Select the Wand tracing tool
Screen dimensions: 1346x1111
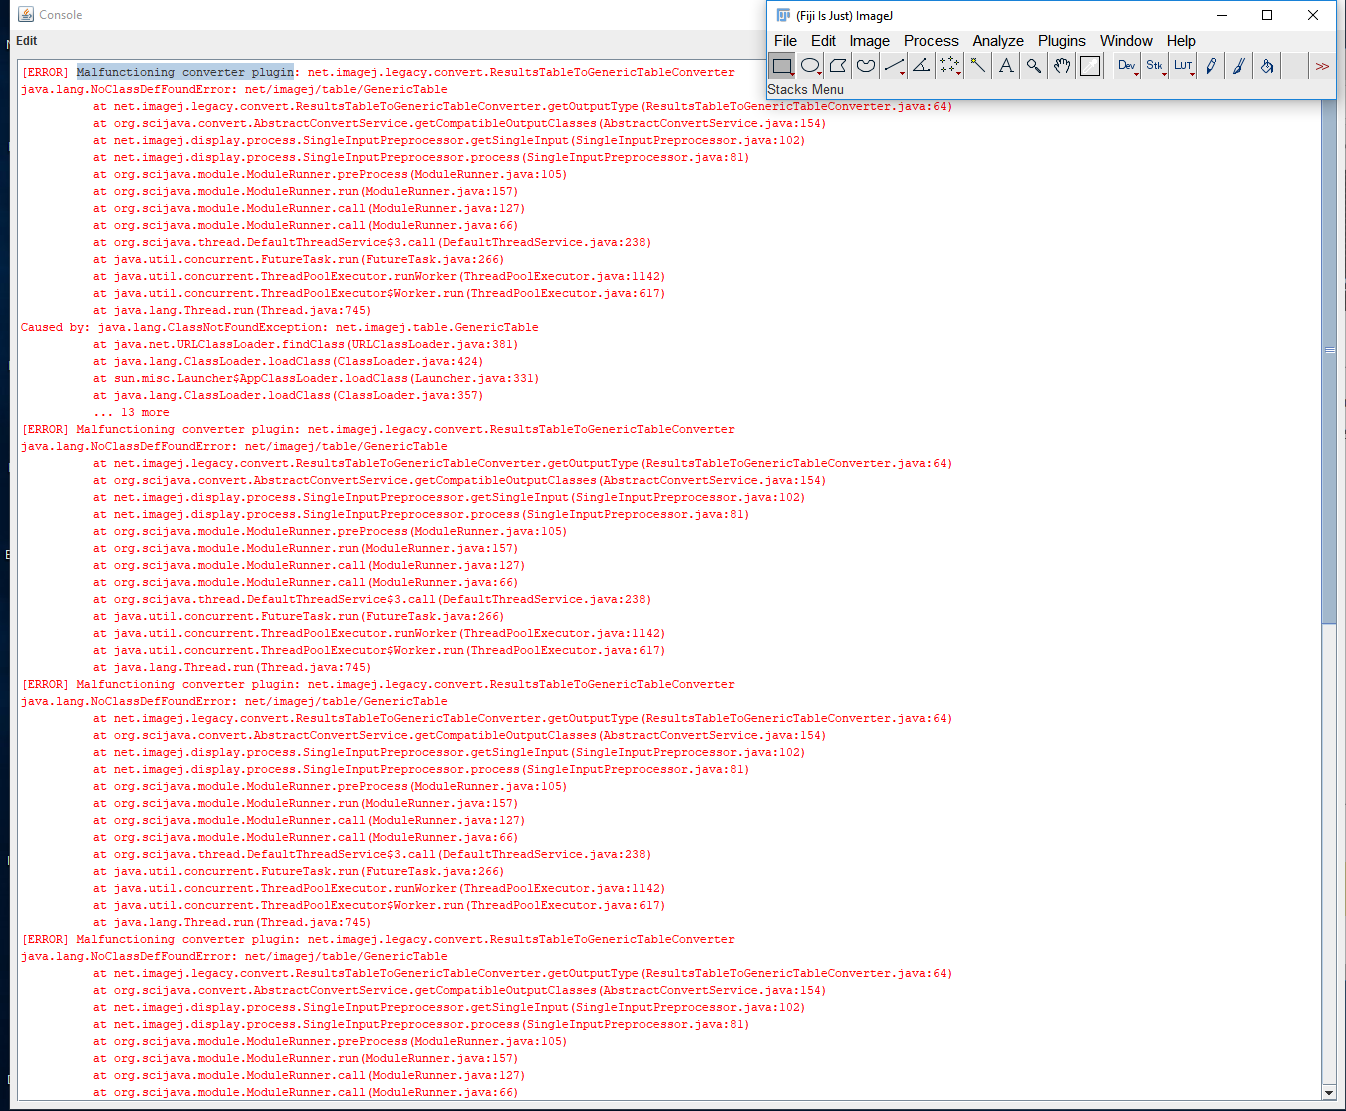tap(977, 65)
